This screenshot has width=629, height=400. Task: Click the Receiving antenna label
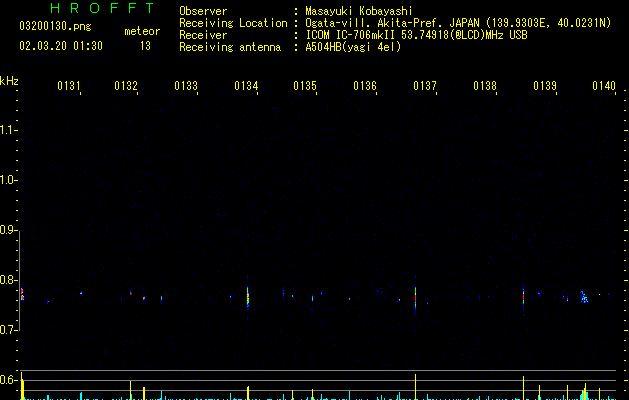point(230,47)
